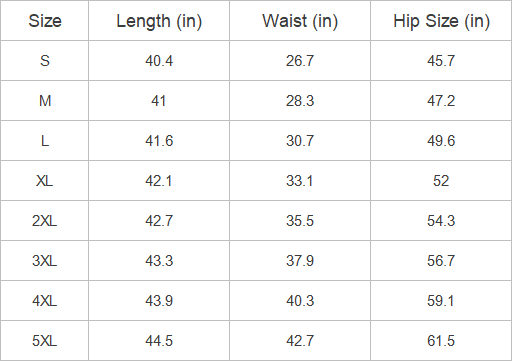Select the M size cell
This screenshot has width=512, height=361.
[45, 101]
